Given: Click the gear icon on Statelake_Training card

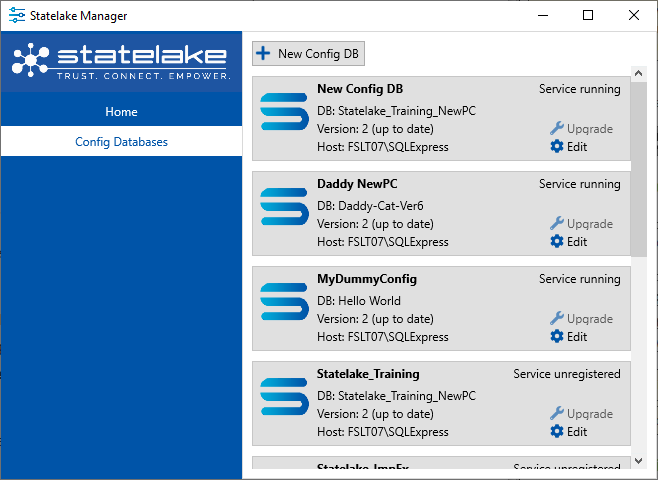Looking at the screenshot, I should (557, 431).
